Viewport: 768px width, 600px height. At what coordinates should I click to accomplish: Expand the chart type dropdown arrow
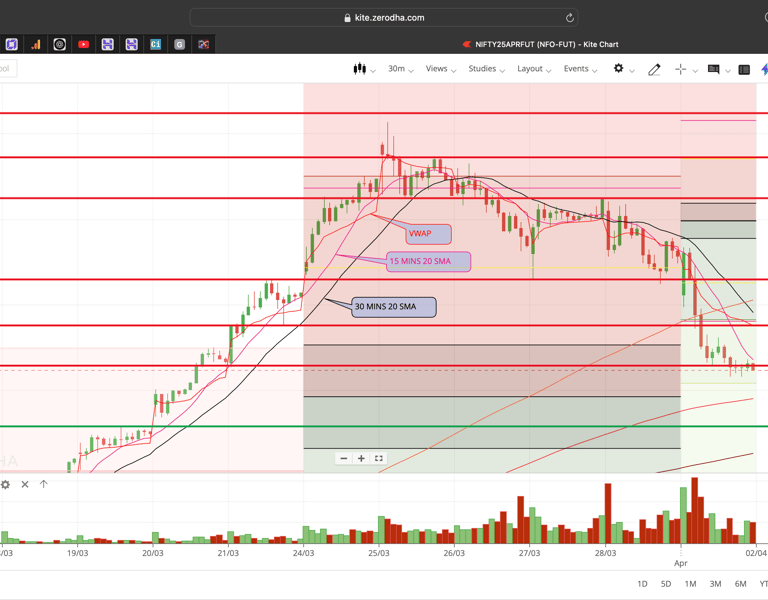tap(373, 71)
